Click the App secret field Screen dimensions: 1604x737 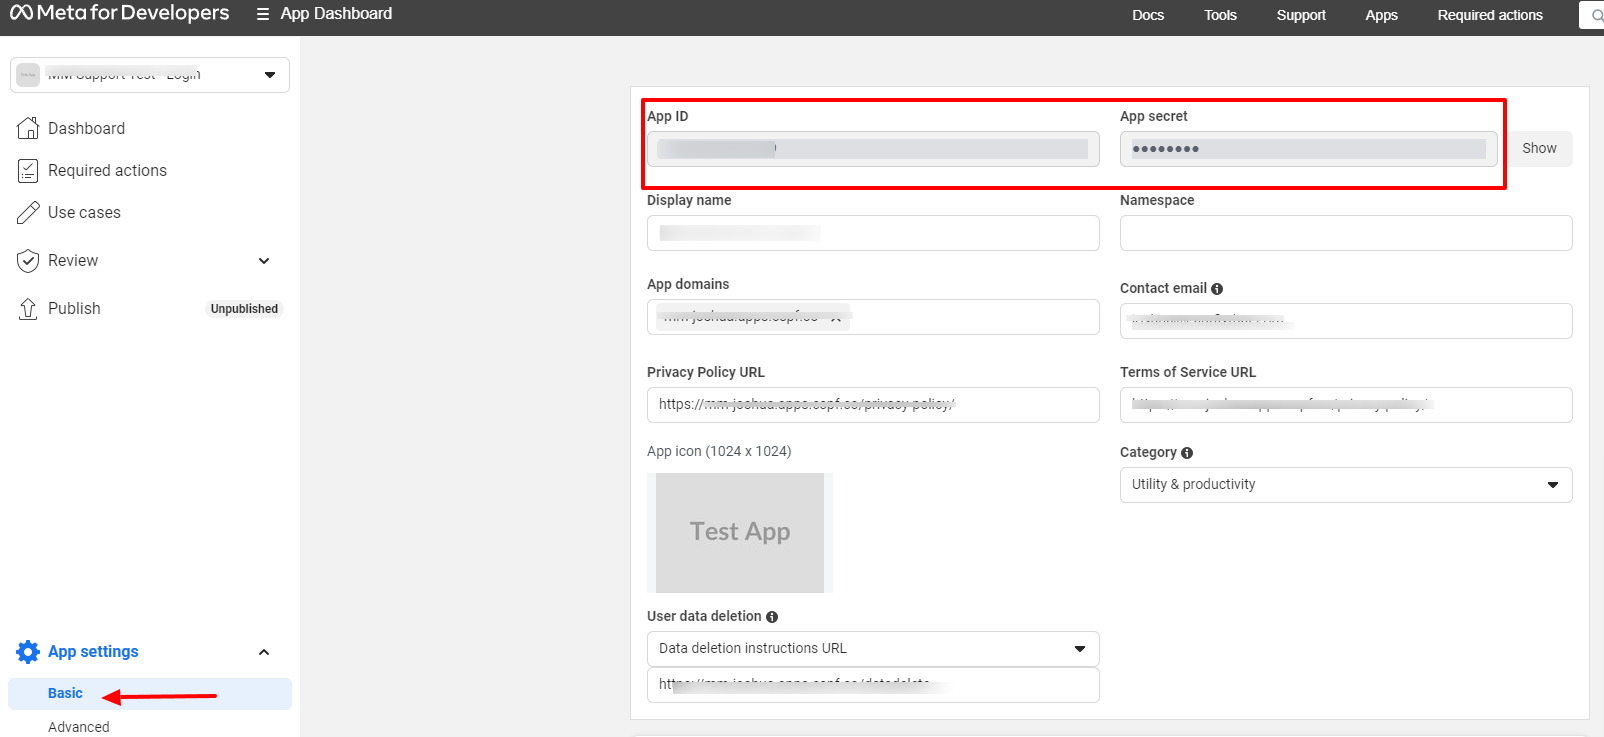[1309, 149]
